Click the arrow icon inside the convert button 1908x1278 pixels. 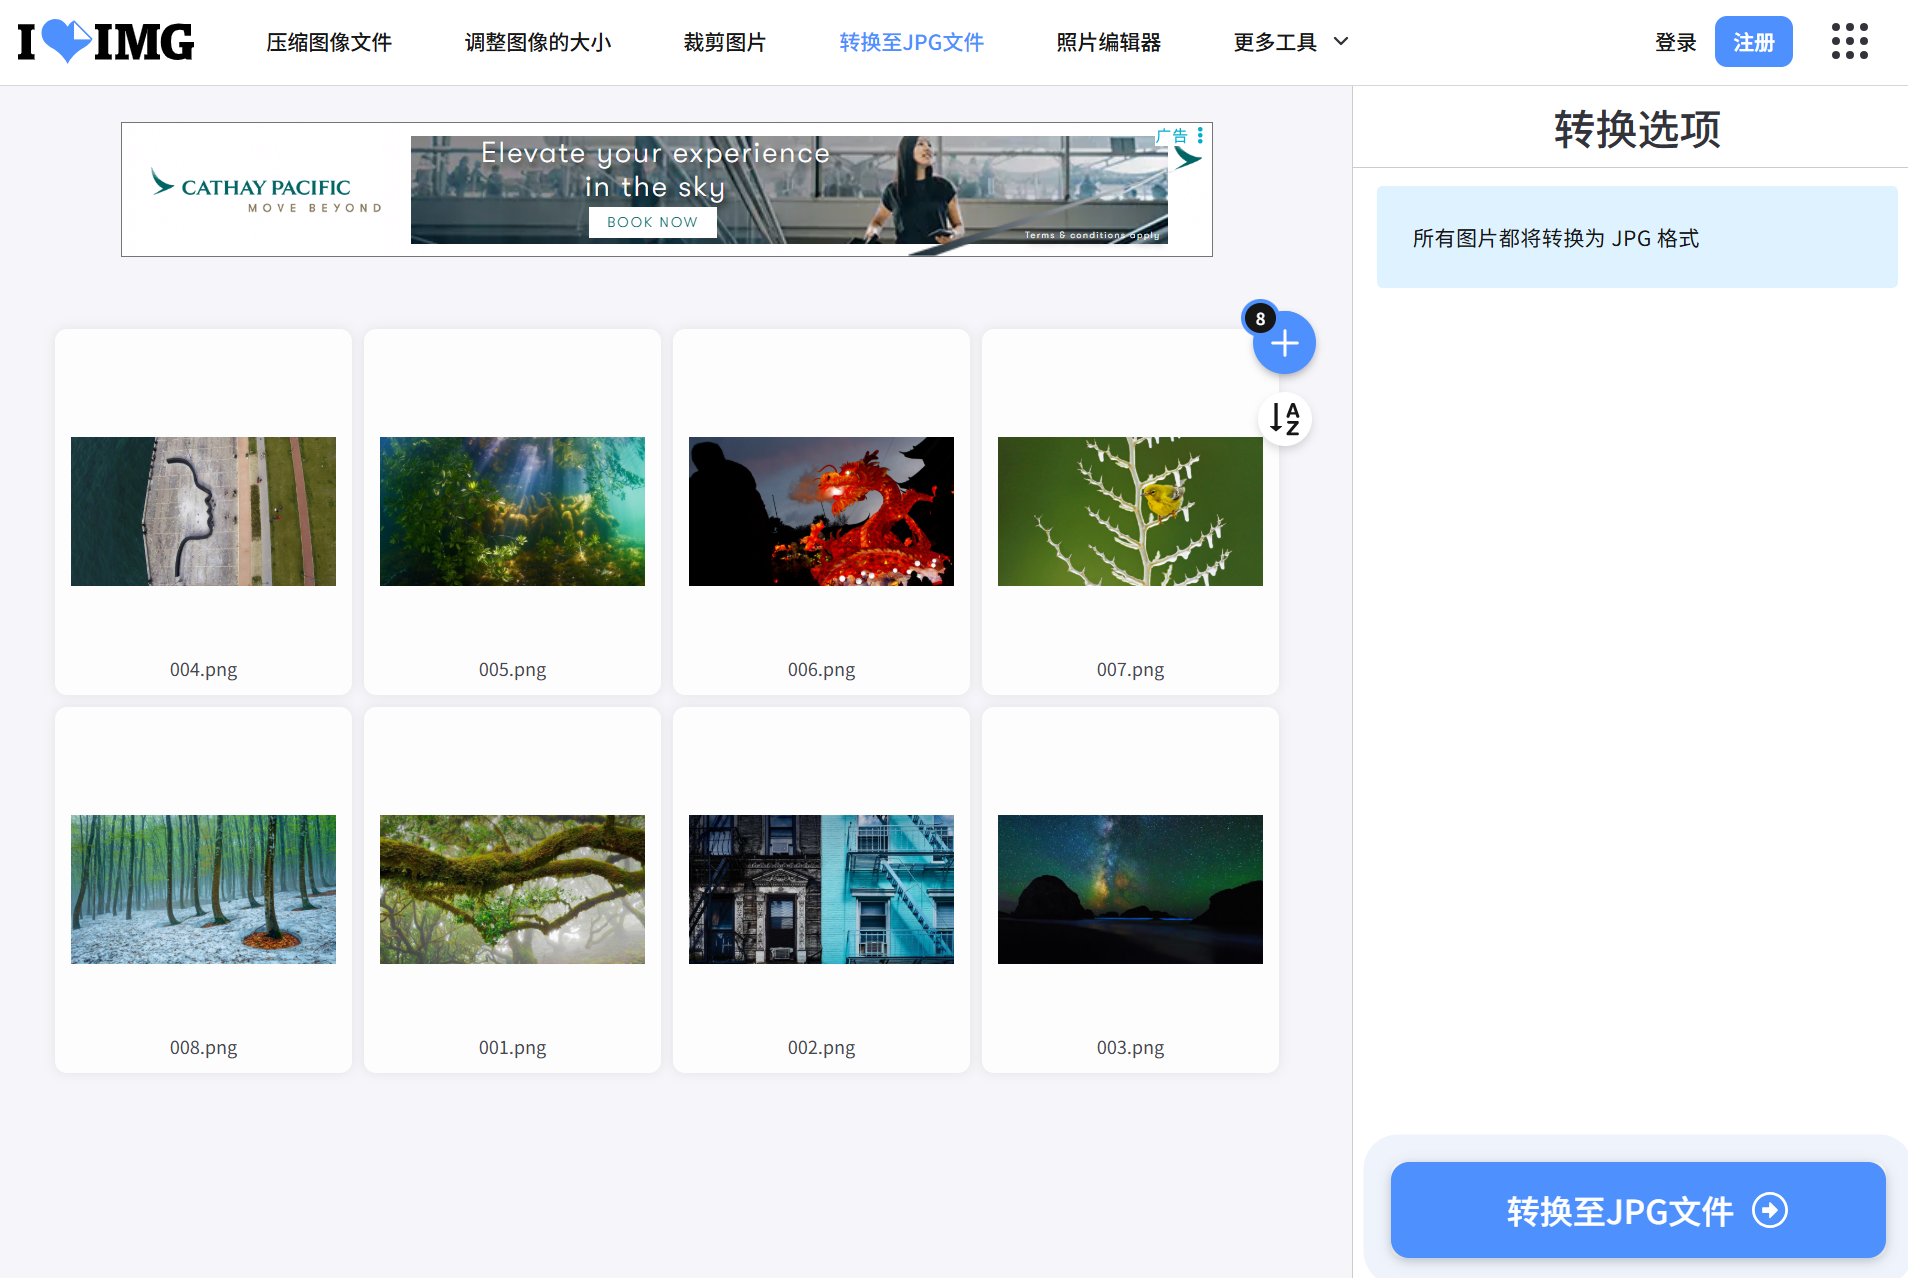[x=1770, y=1210]
